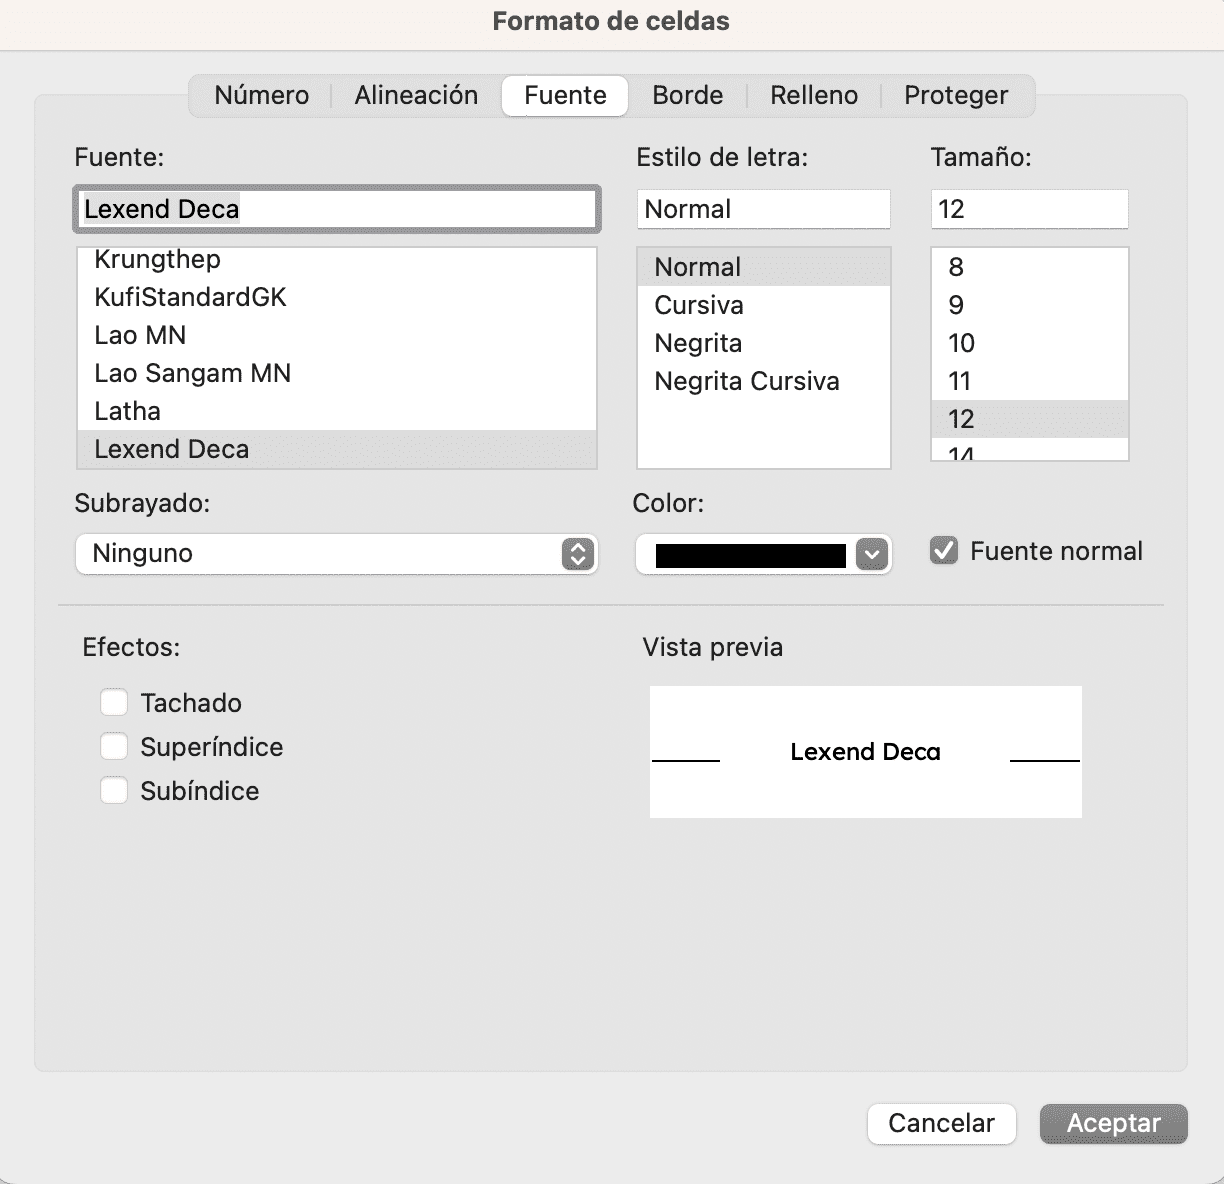Viewport: 1224px width, 1184px height.
Task: Click the black color swatch
Action: click(750, 554)
